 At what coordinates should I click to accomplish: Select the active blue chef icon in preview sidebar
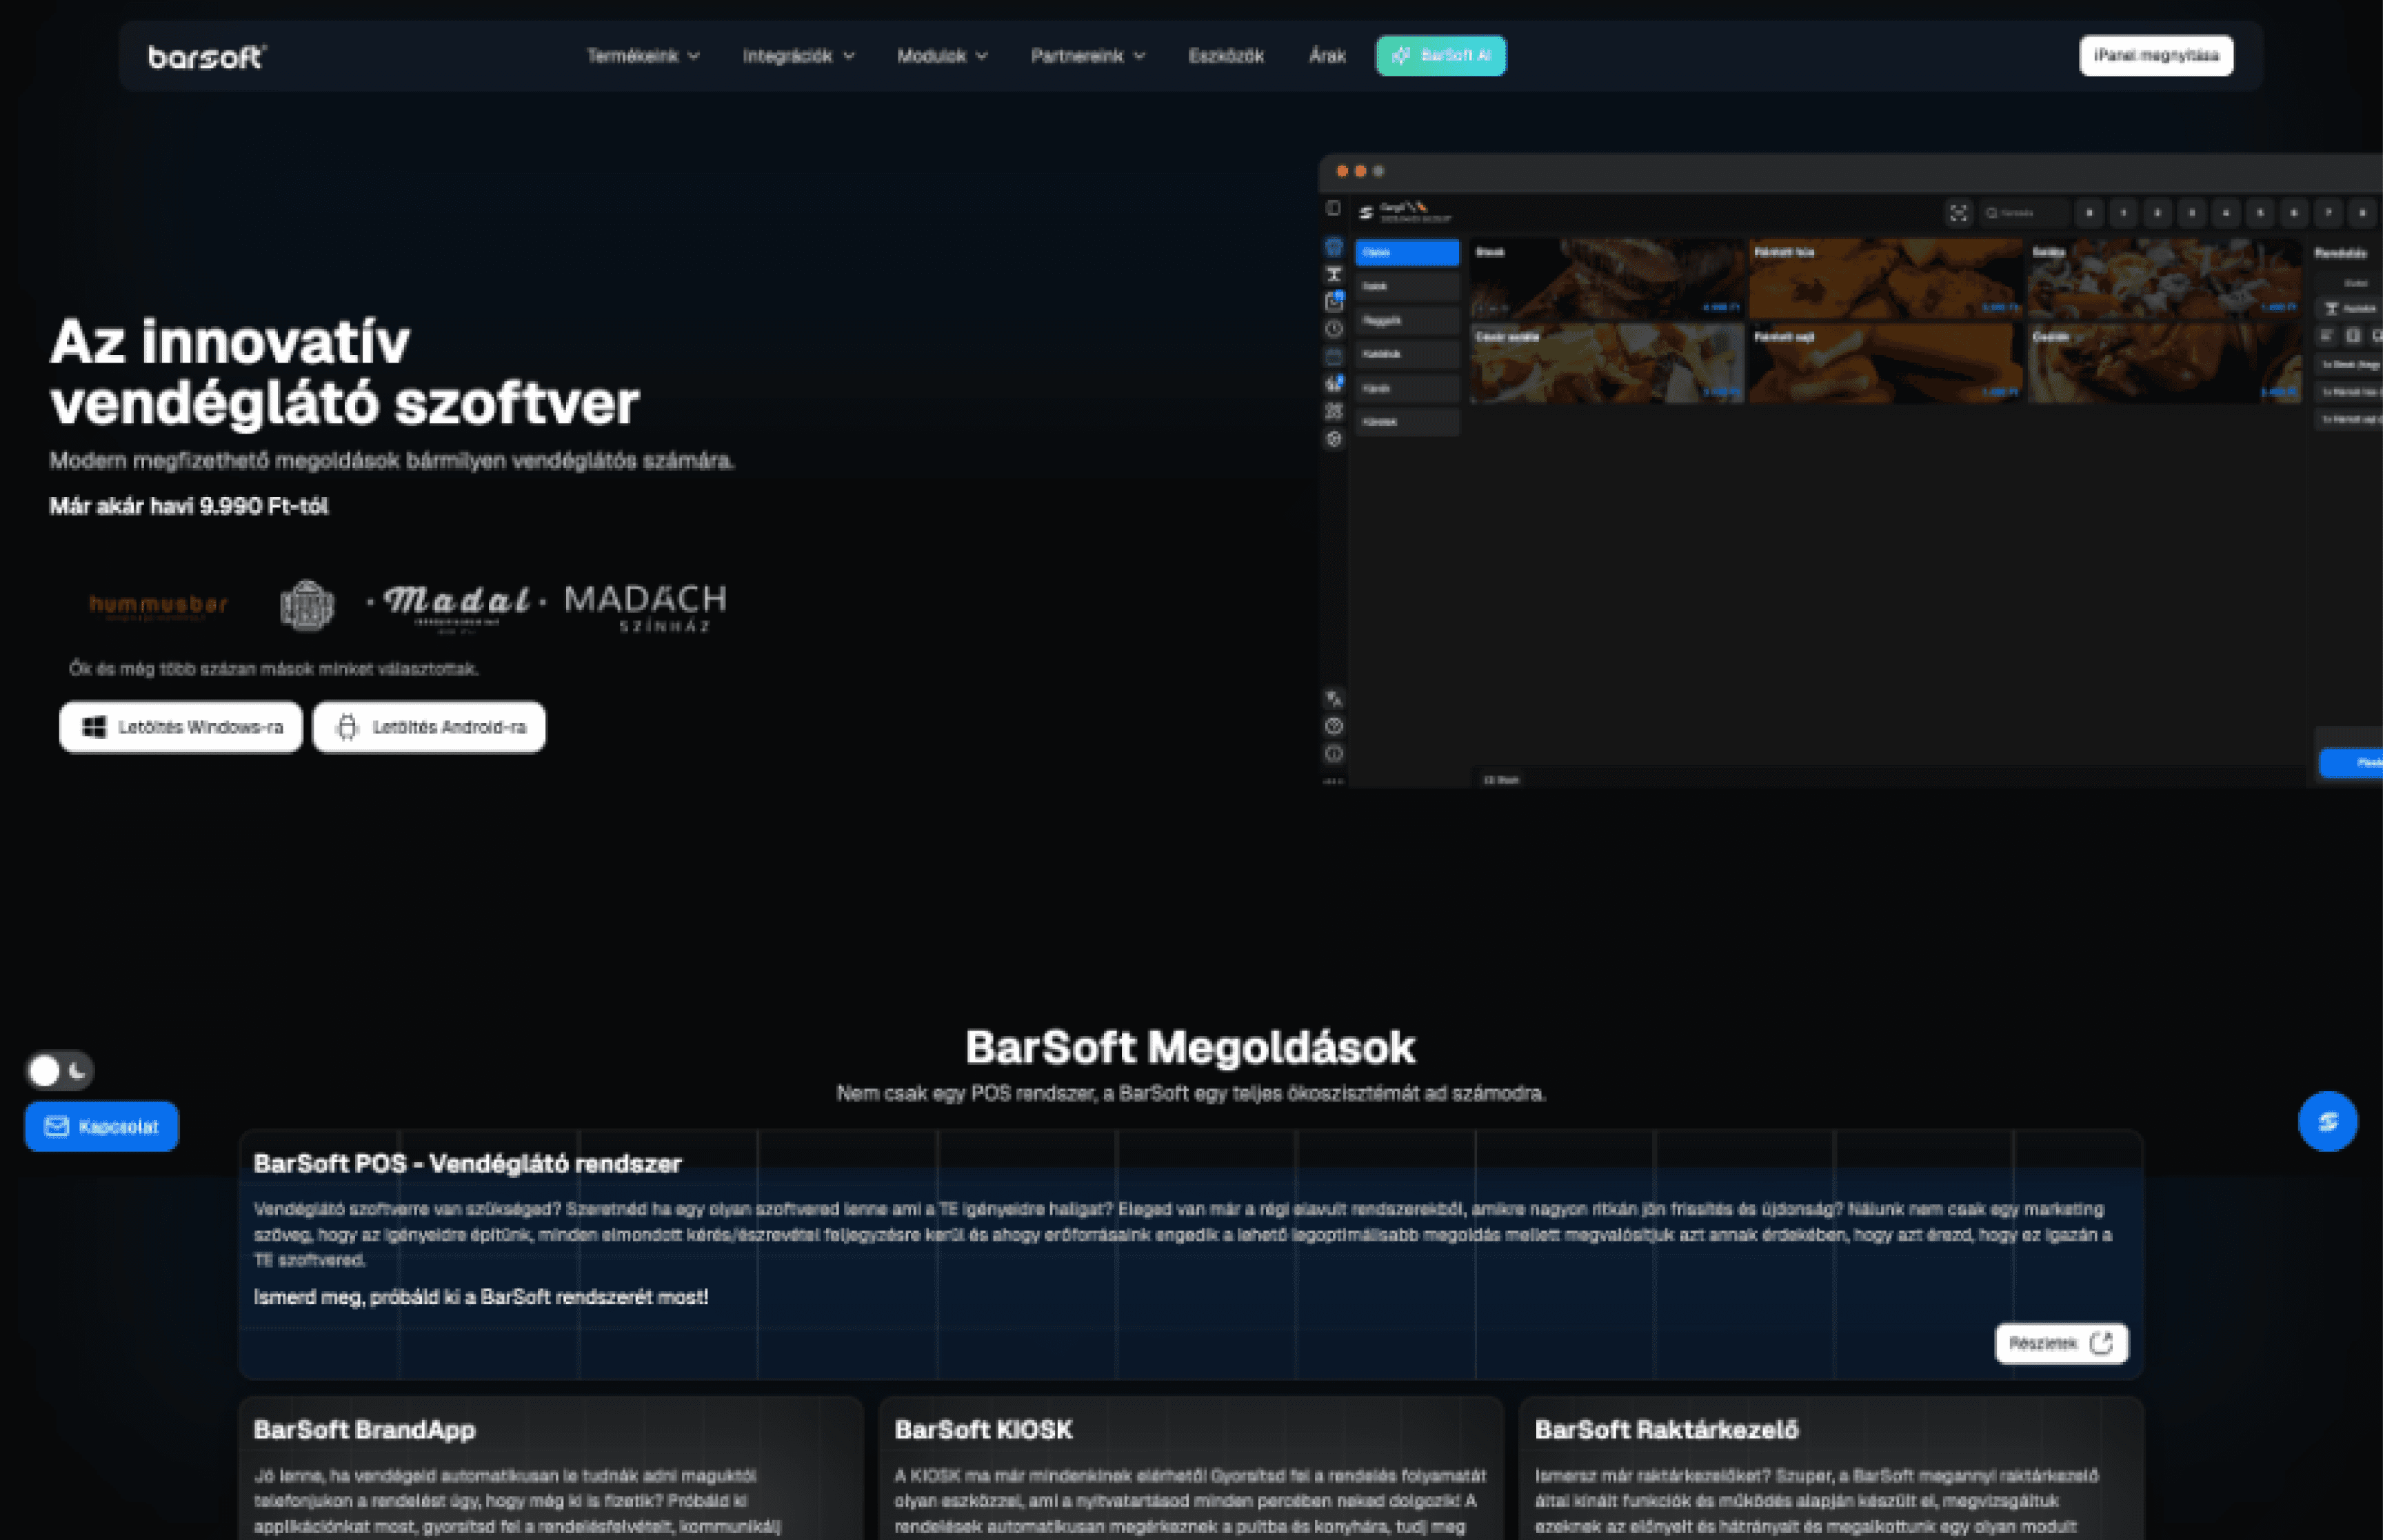[x=1334, y=247]
